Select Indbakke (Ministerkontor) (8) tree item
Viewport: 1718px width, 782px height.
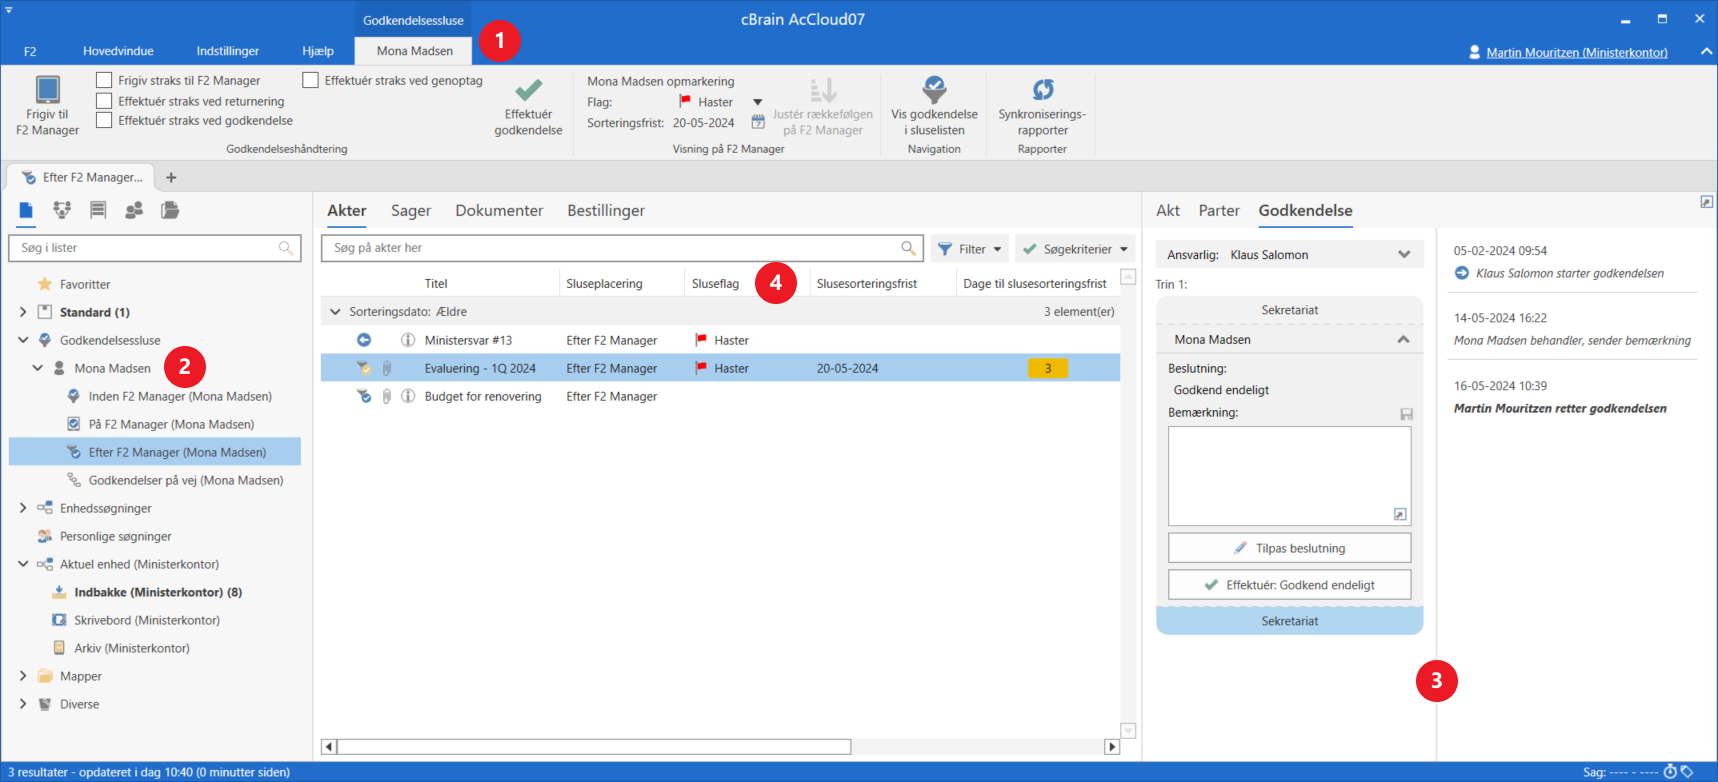click(158, 592)
